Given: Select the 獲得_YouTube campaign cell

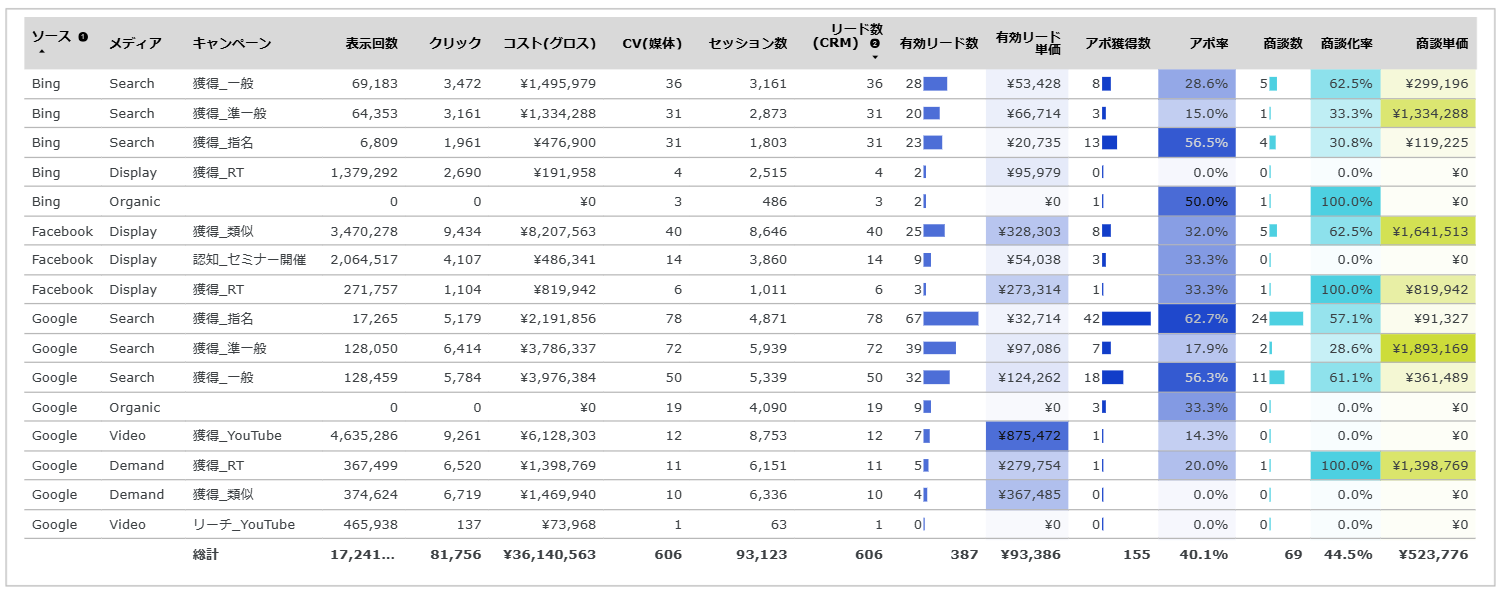Looking at the screenshot, I should click(x=237, y=436).
